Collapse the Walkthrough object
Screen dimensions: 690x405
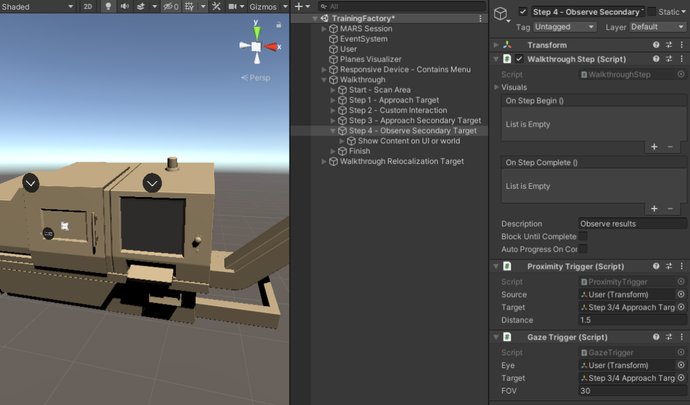point(324,80)
